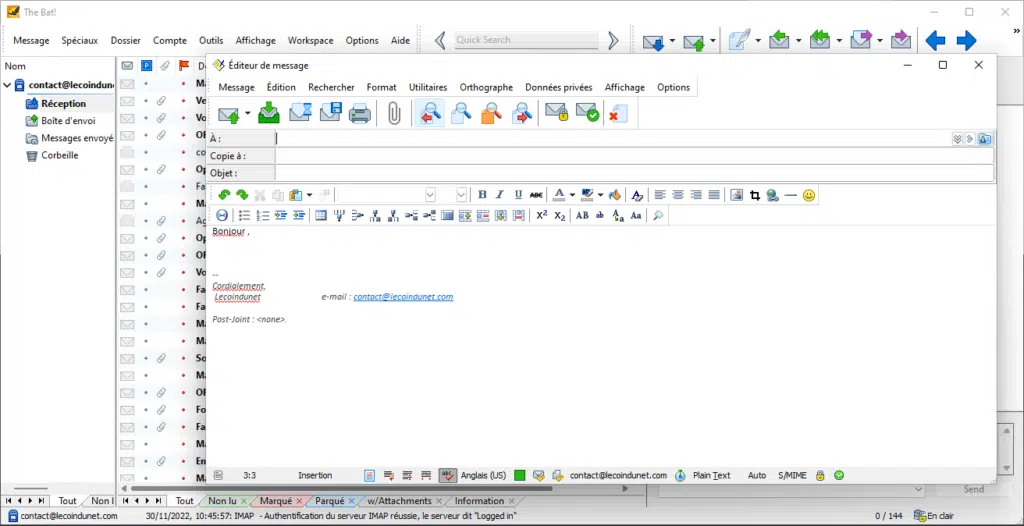Insert picture in the editor toolbar
The image size is (1024, 526).
point(737,195)
